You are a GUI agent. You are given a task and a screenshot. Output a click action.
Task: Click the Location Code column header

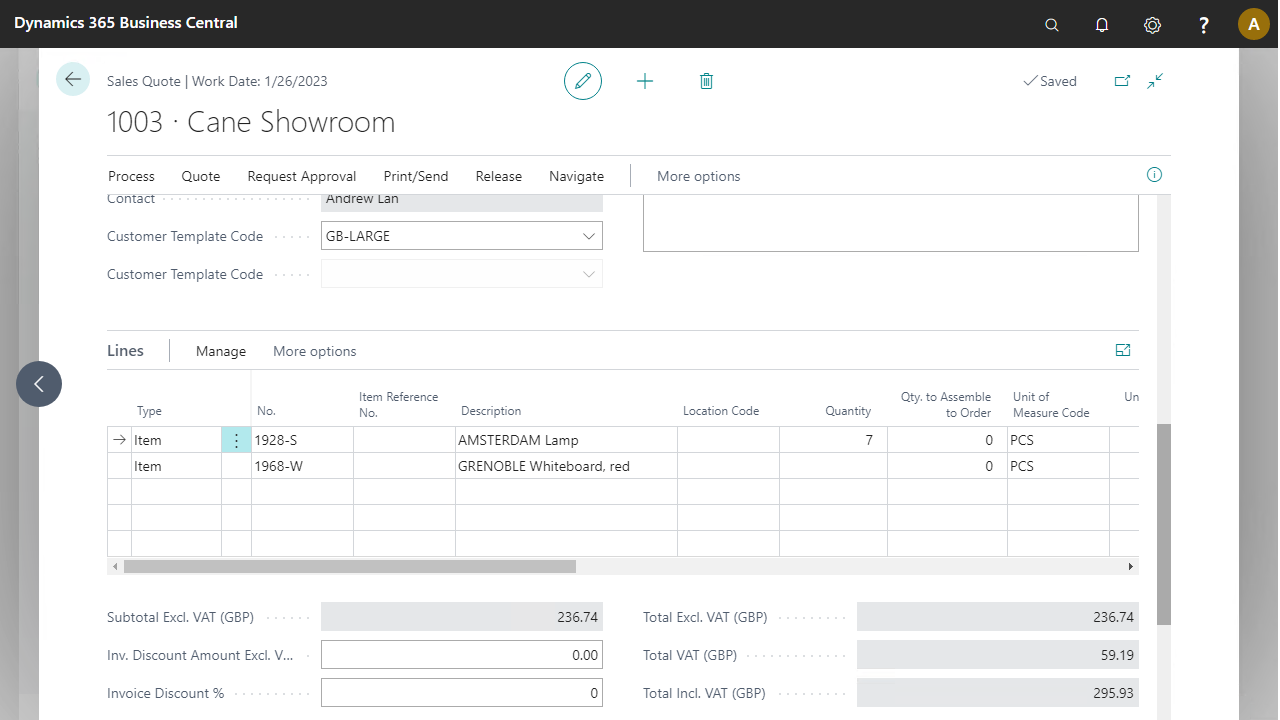[x=721, y=411]
